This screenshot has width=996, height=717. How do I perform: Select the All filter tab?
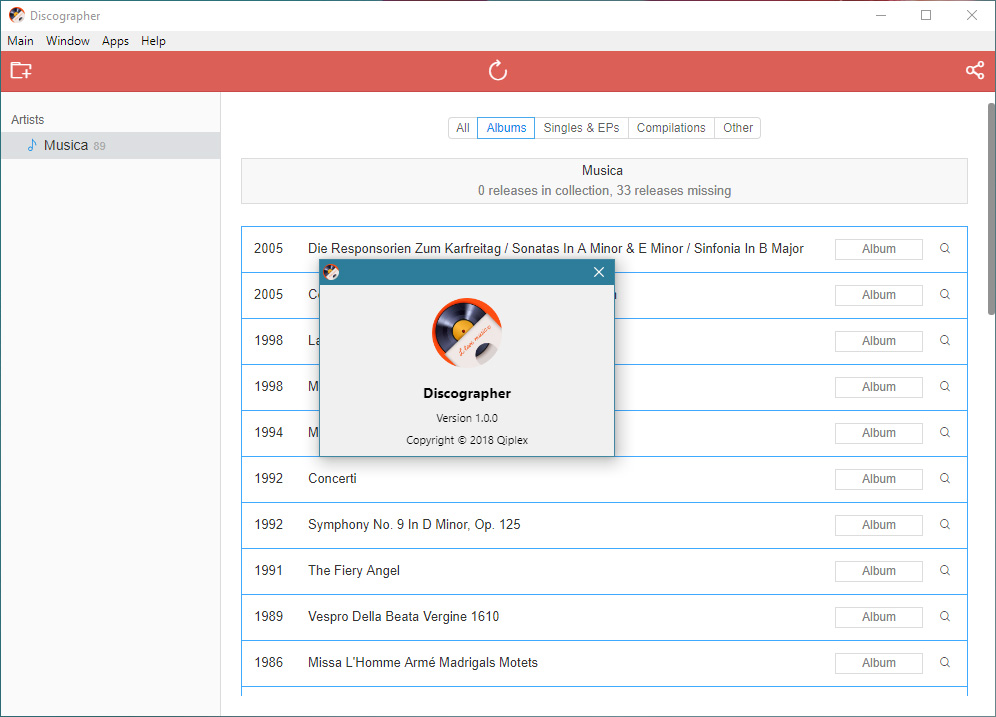(x=463, y=128)
